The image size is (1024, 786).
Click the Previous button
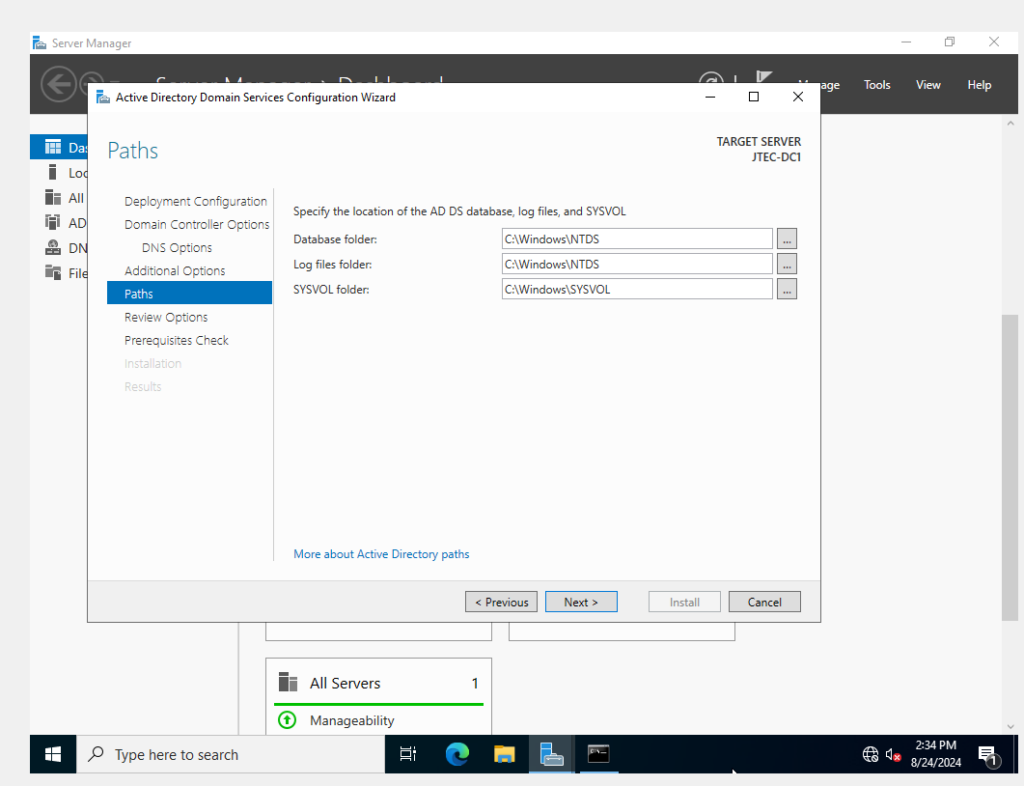click(501, 602)
